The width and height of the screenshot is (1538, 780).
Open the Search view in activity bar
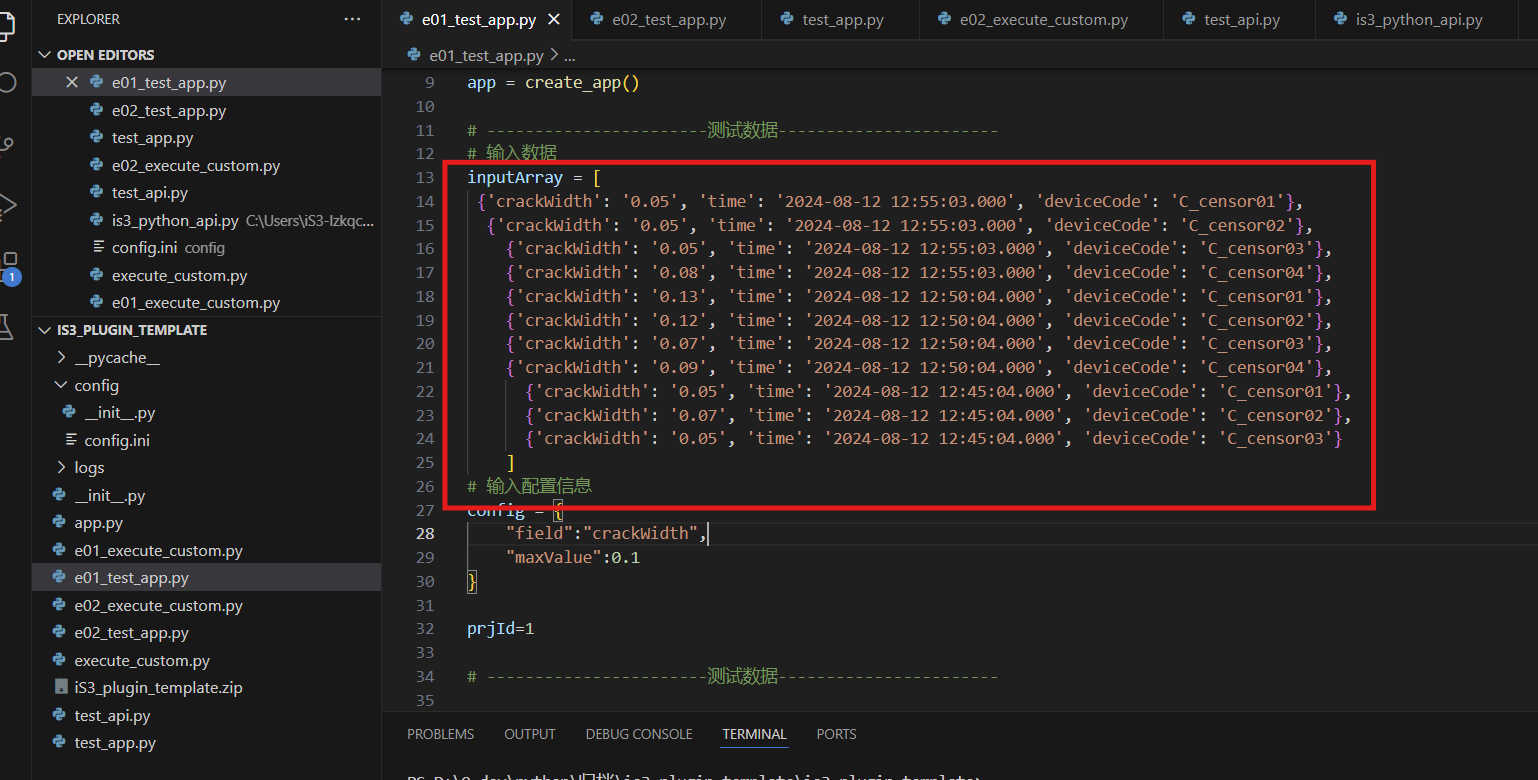click(6, 82)
